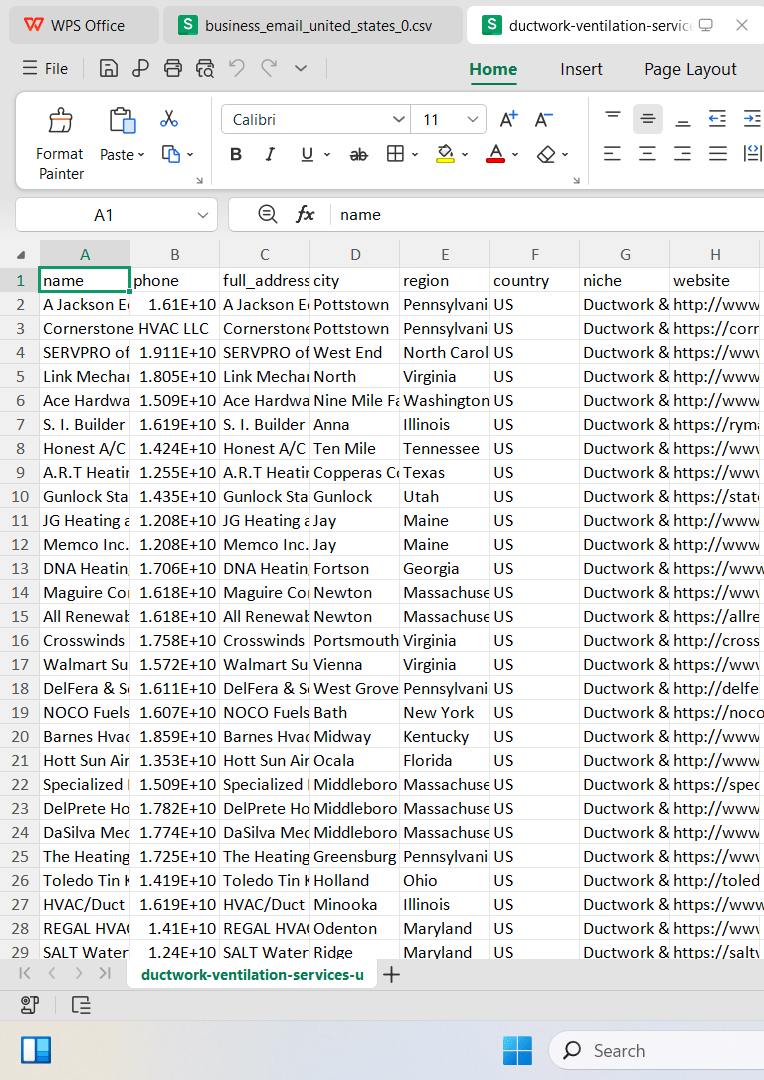The width and height of the screenshot is (764, 1080).
Task: Click the Strikethrough icon
Action: [358, 155]
